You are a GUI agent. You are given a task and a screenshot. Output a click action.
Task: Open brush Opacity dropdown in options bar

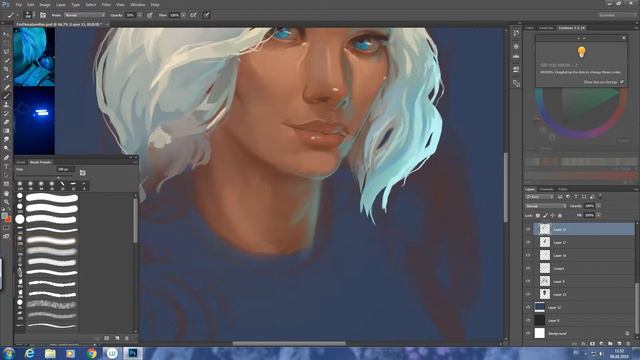click(140, 15)
